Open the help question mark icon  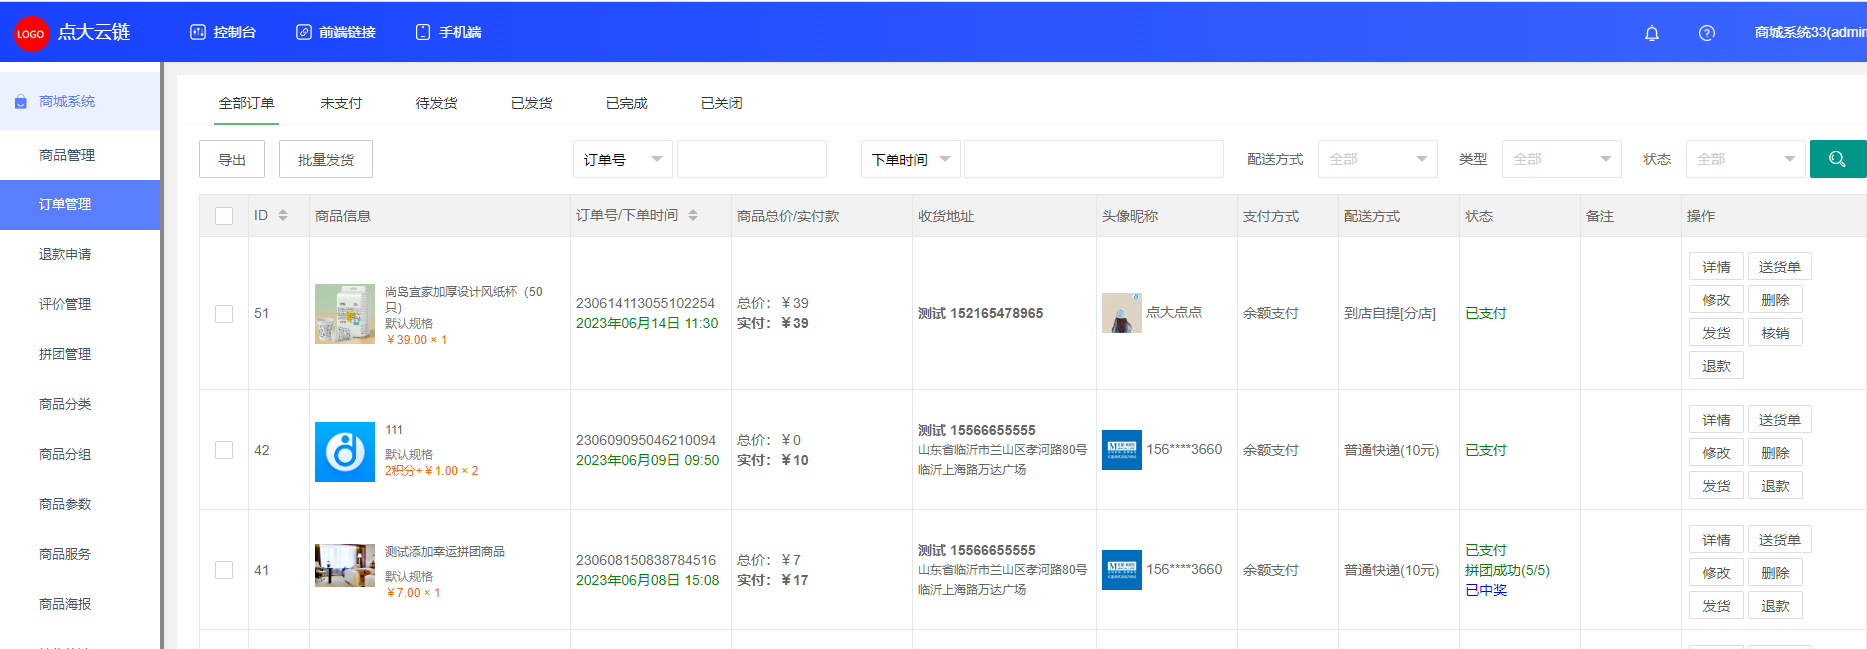pyautogui.click(x=1707, y=33)
